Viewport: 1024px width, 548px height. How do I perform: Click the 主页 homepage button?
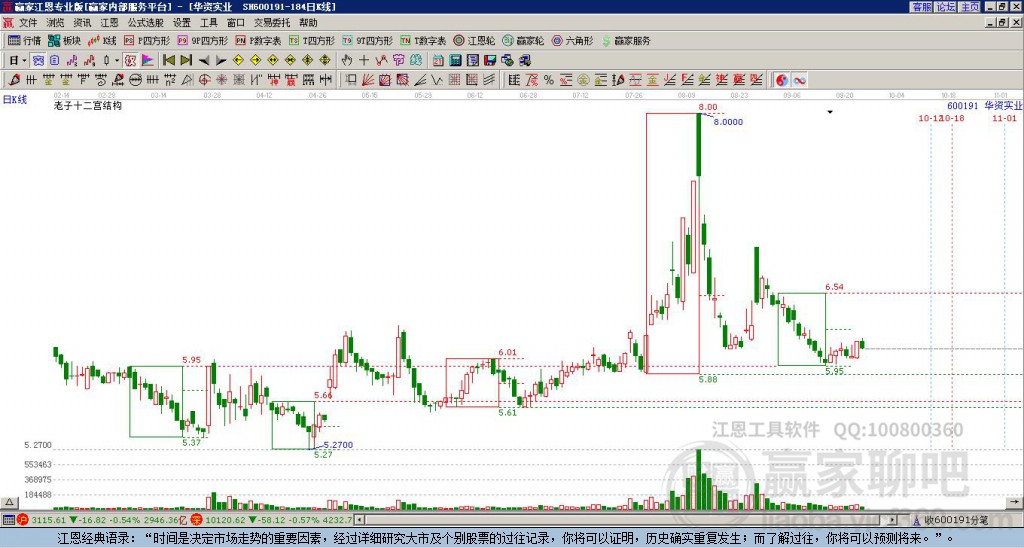(970, 7)
